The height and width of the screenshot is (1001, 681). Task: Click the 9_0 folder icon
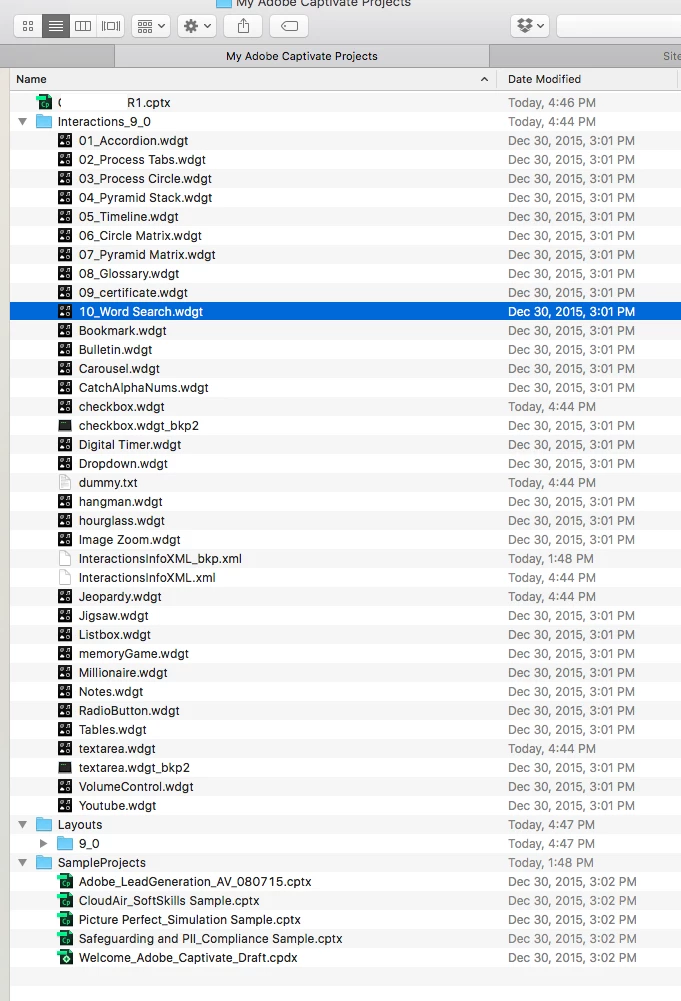[65, 843]
